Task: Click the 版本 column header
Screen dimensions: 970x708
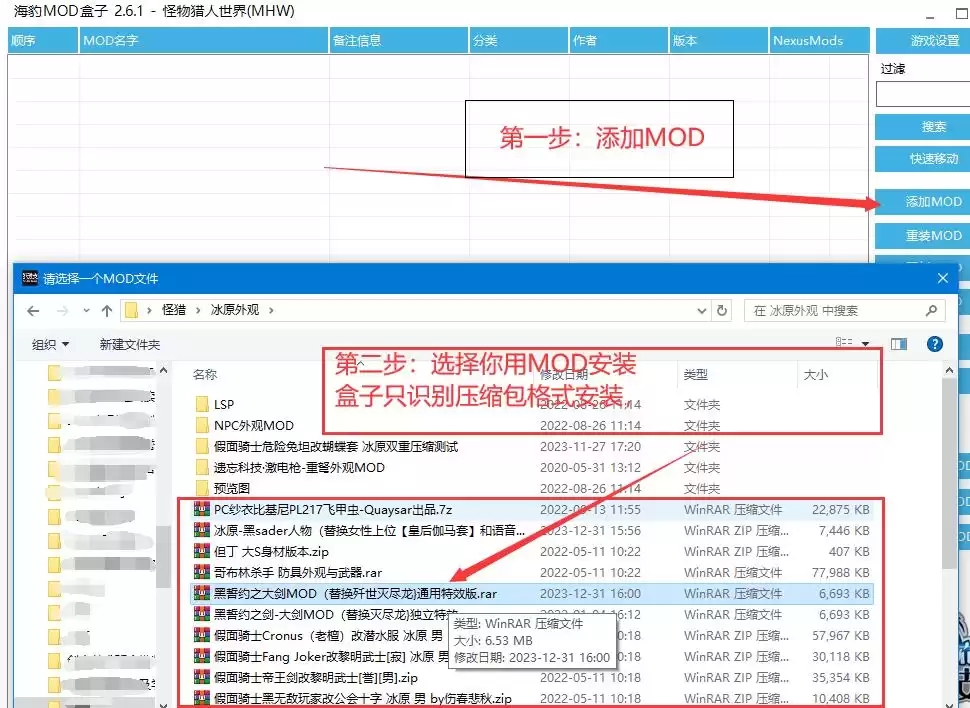Action: point(719,41)
